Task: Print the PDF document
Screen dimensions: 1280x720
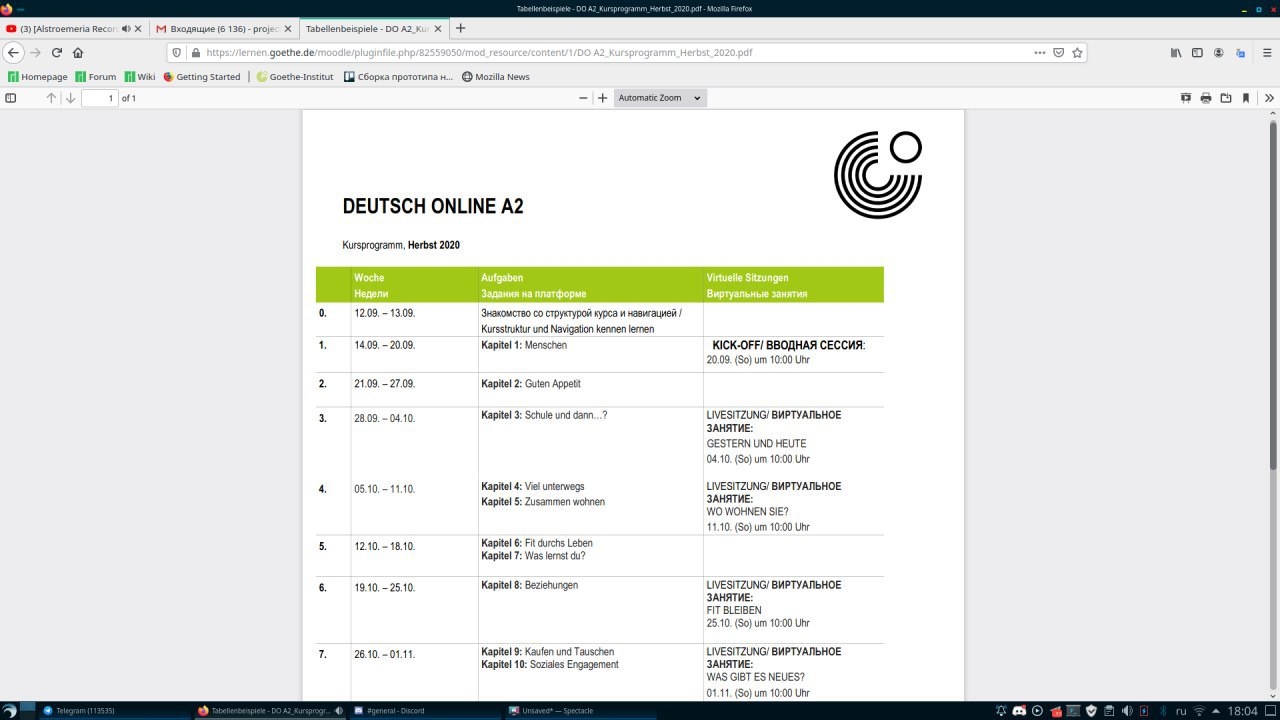Action: (1206, 98)
